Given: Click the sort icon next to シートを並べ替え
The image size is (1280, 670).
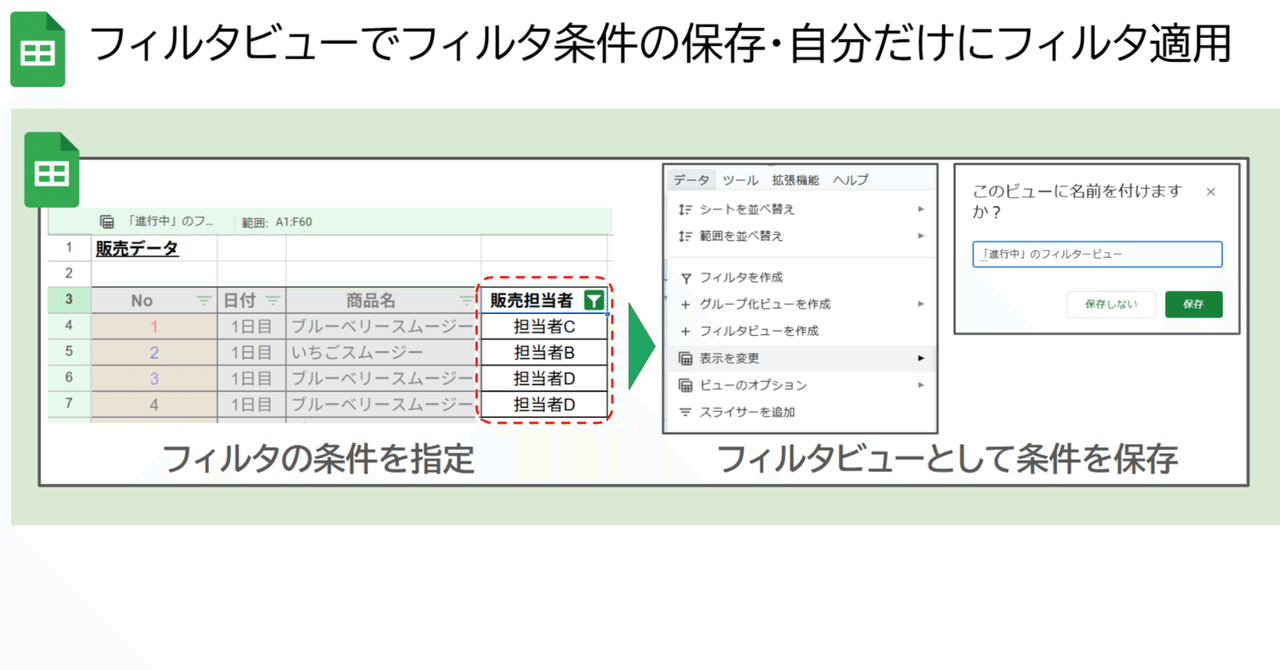Looking at the screenshot, I should [x=685, y=208].
